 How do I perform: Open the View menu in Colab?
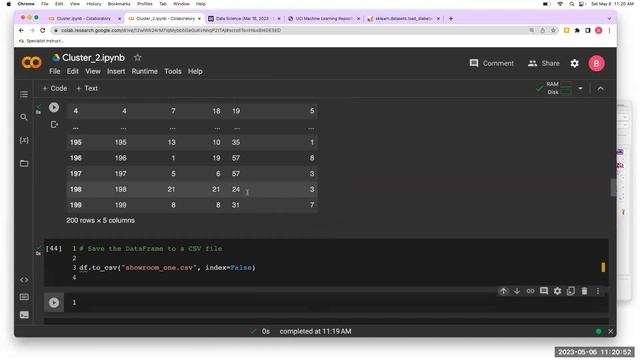pos(93,71)
